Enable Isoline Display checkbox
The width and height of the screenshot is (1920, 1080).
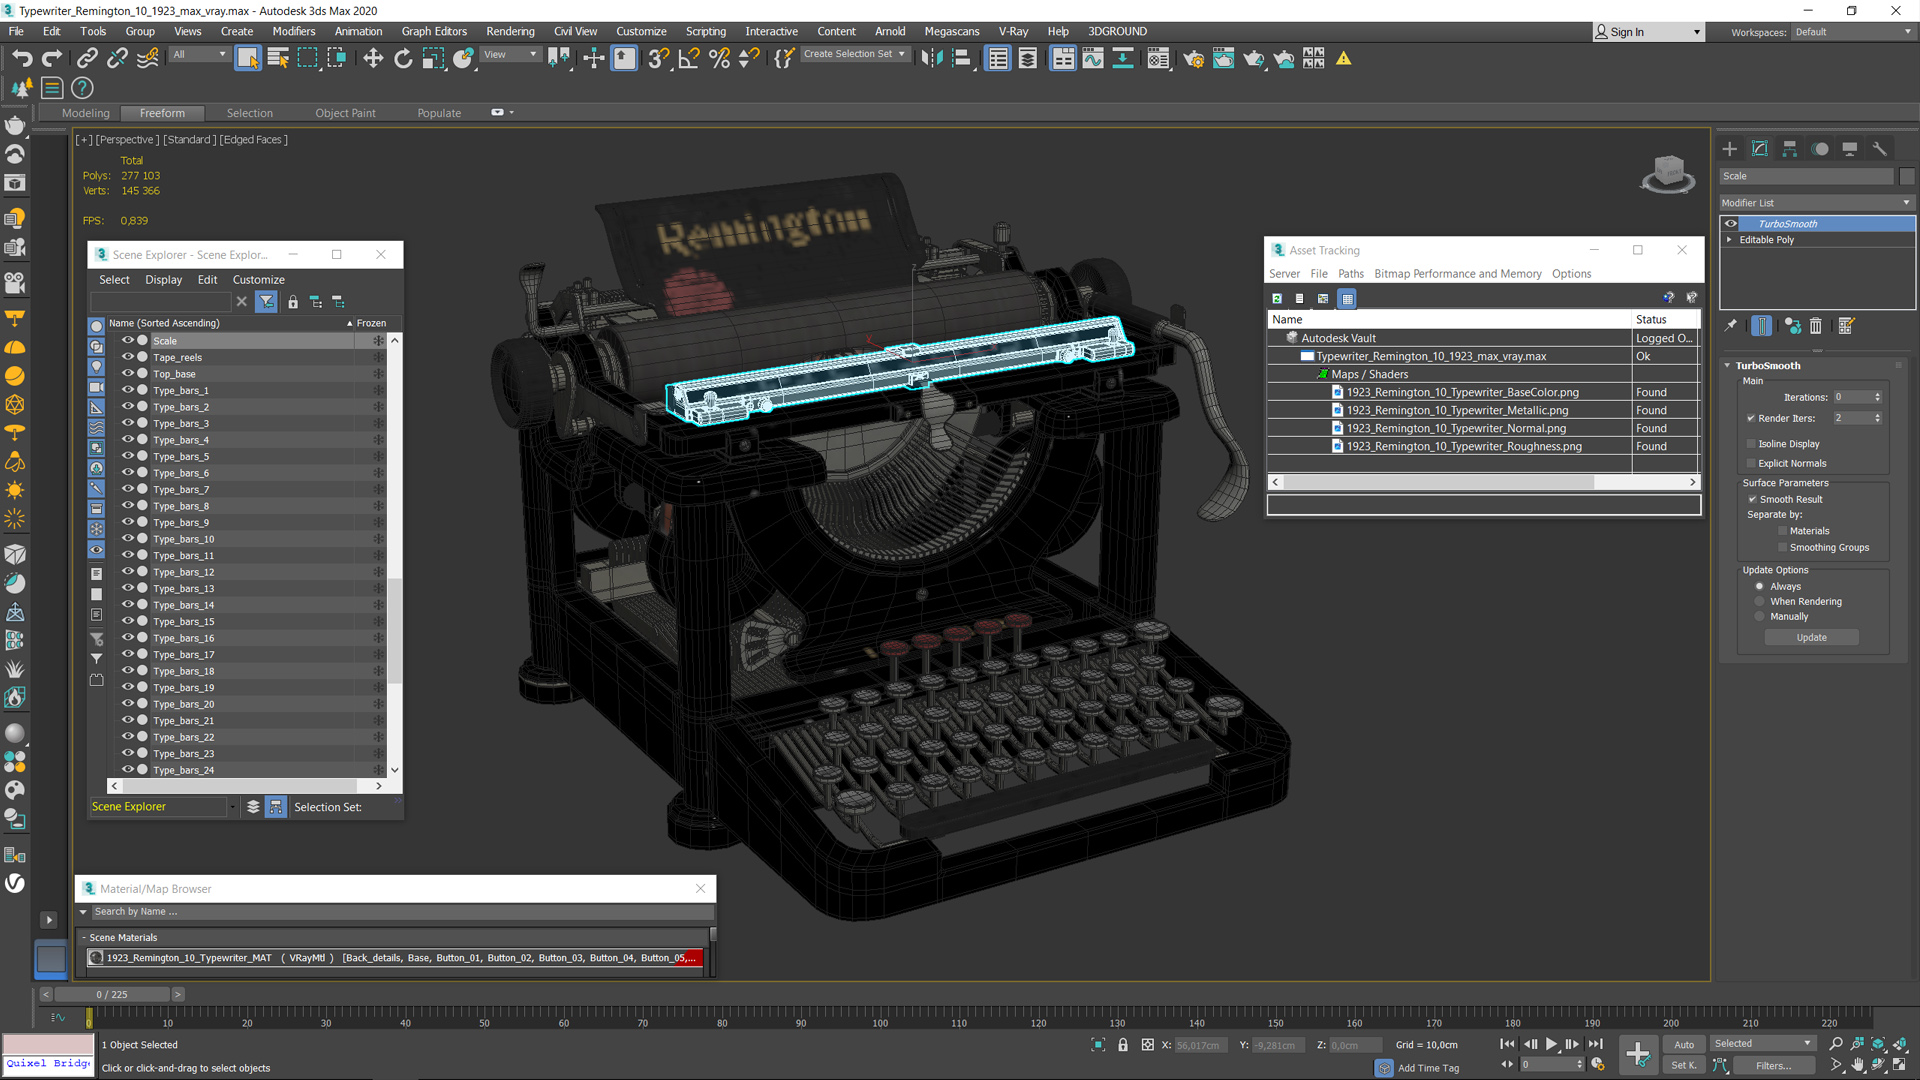tap(1751, 444)
